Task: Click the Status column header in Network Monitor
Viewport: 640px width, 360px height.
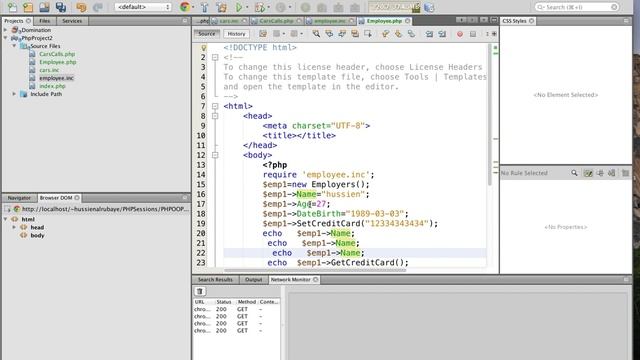Action: [x=224, y=302]
